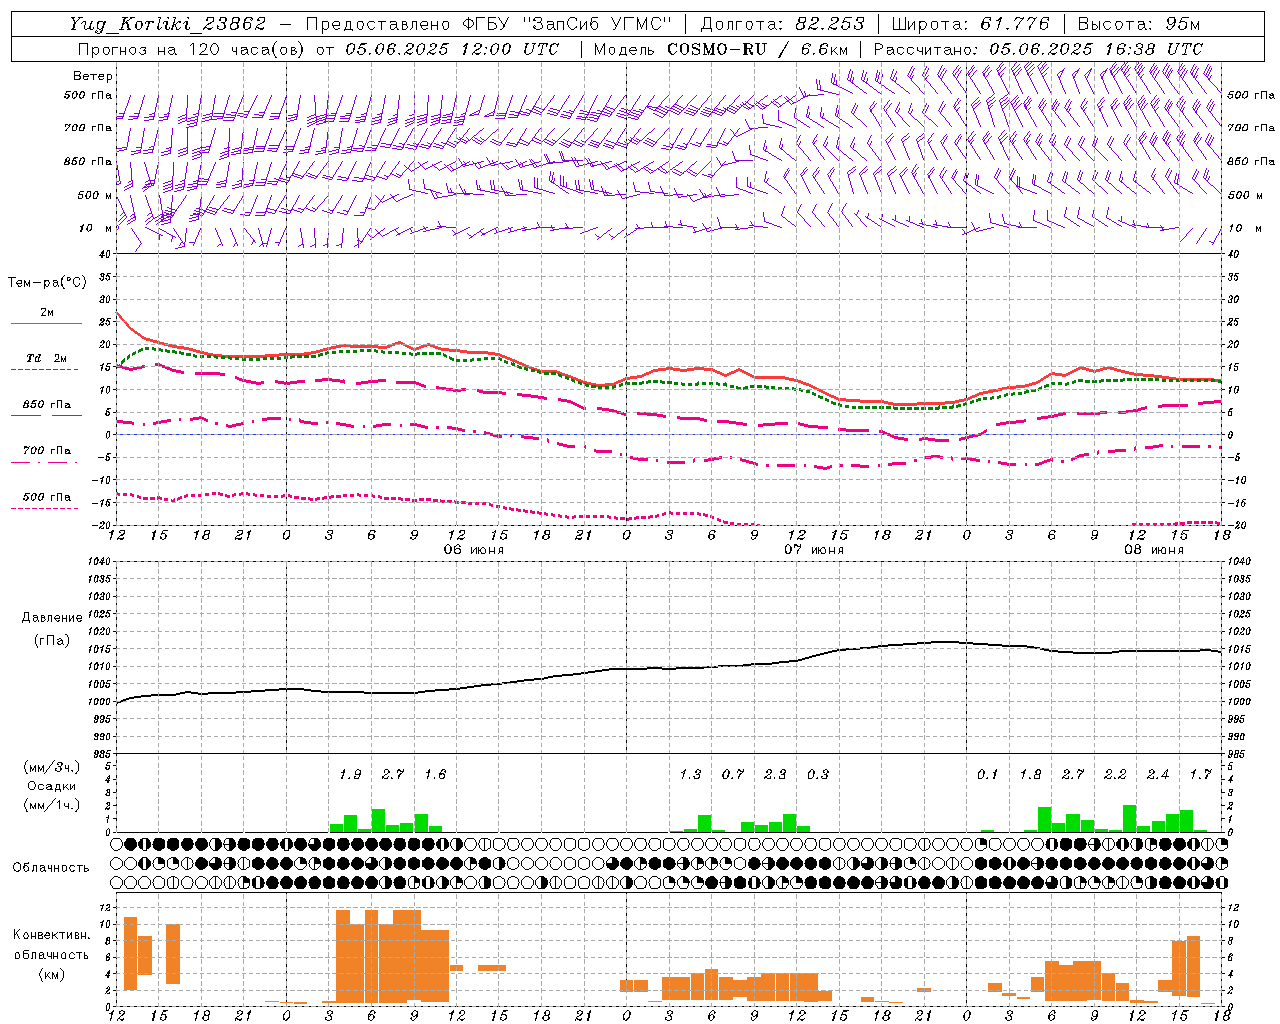The height and width of the screenshot is (1024, 1280).
Task: Click the 1.7 precipitation total
Action: click(x=1200, y=775)
